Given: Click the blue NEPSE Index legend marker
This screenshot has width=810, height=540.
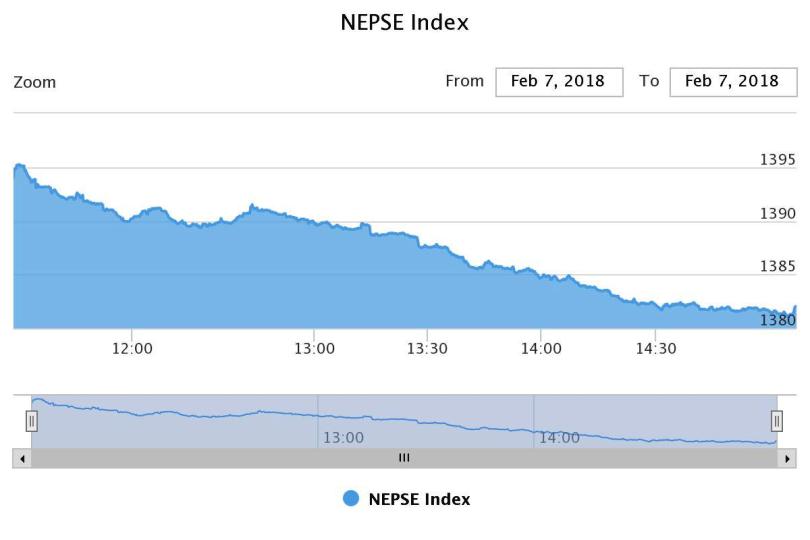Looking at the screenshot, I should tap(351, 499).
